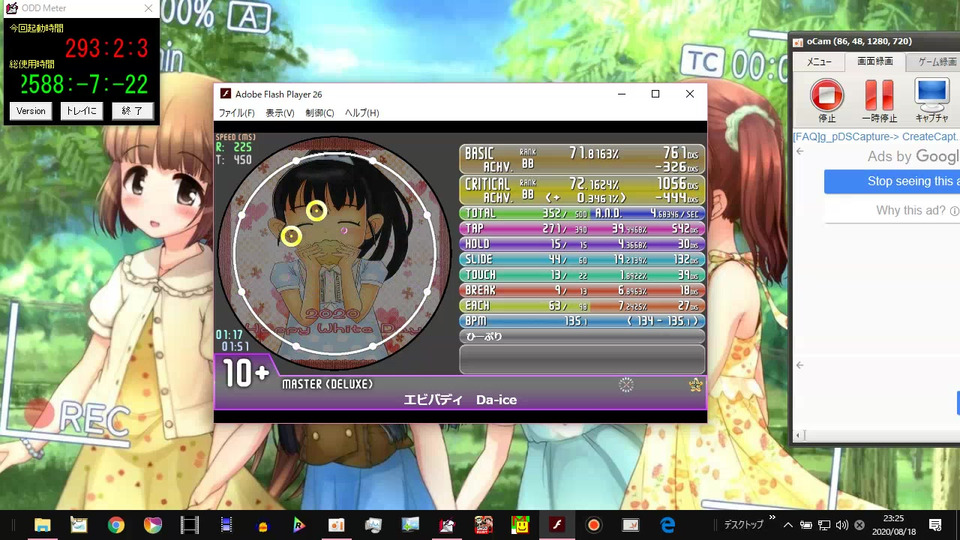Click the 終了 button in ODD Meter
960x540 pixels.
(132, 111)
